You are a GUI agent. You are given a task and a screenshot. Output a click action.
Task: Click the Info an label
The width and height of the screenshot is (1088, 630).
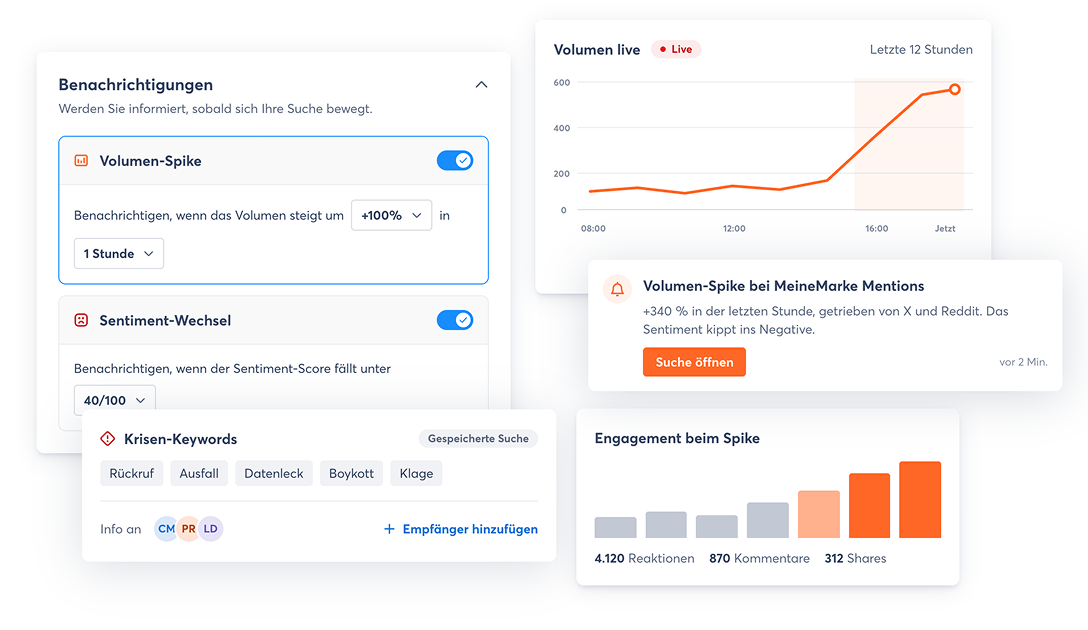tap(121, 529)
